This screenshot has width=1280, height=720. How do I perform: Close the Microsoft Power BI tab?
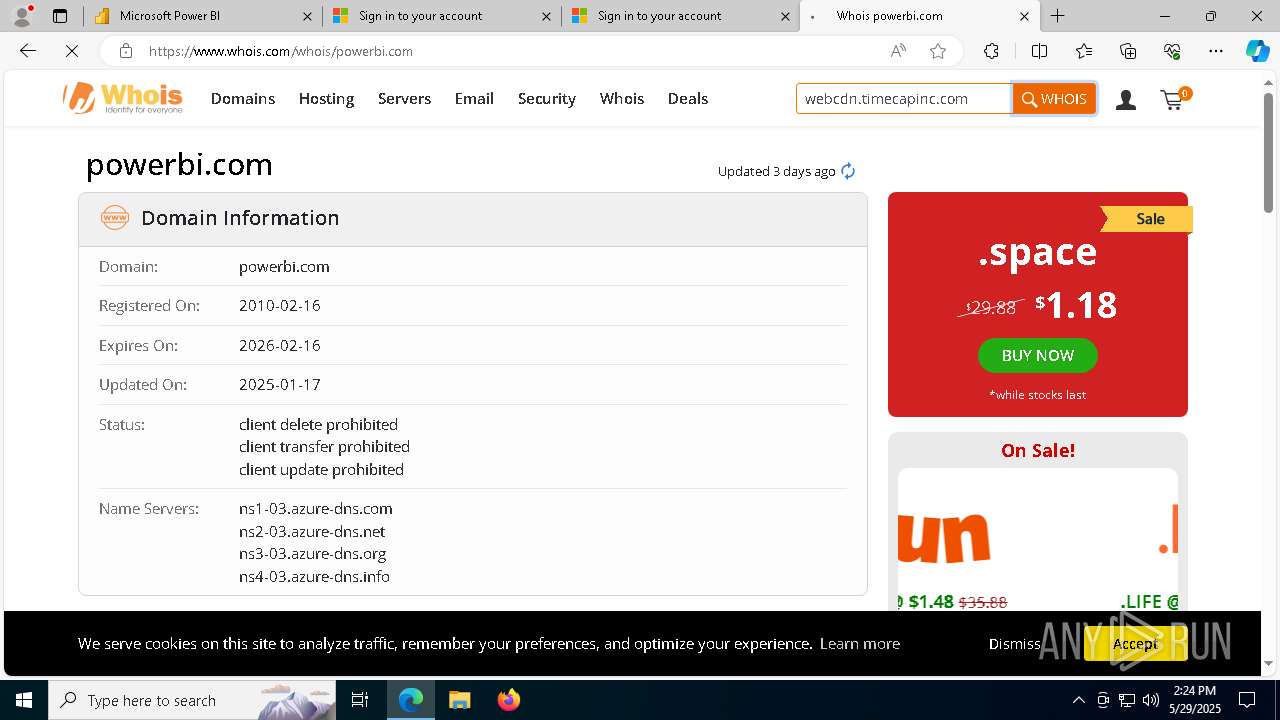coord(307,16)
